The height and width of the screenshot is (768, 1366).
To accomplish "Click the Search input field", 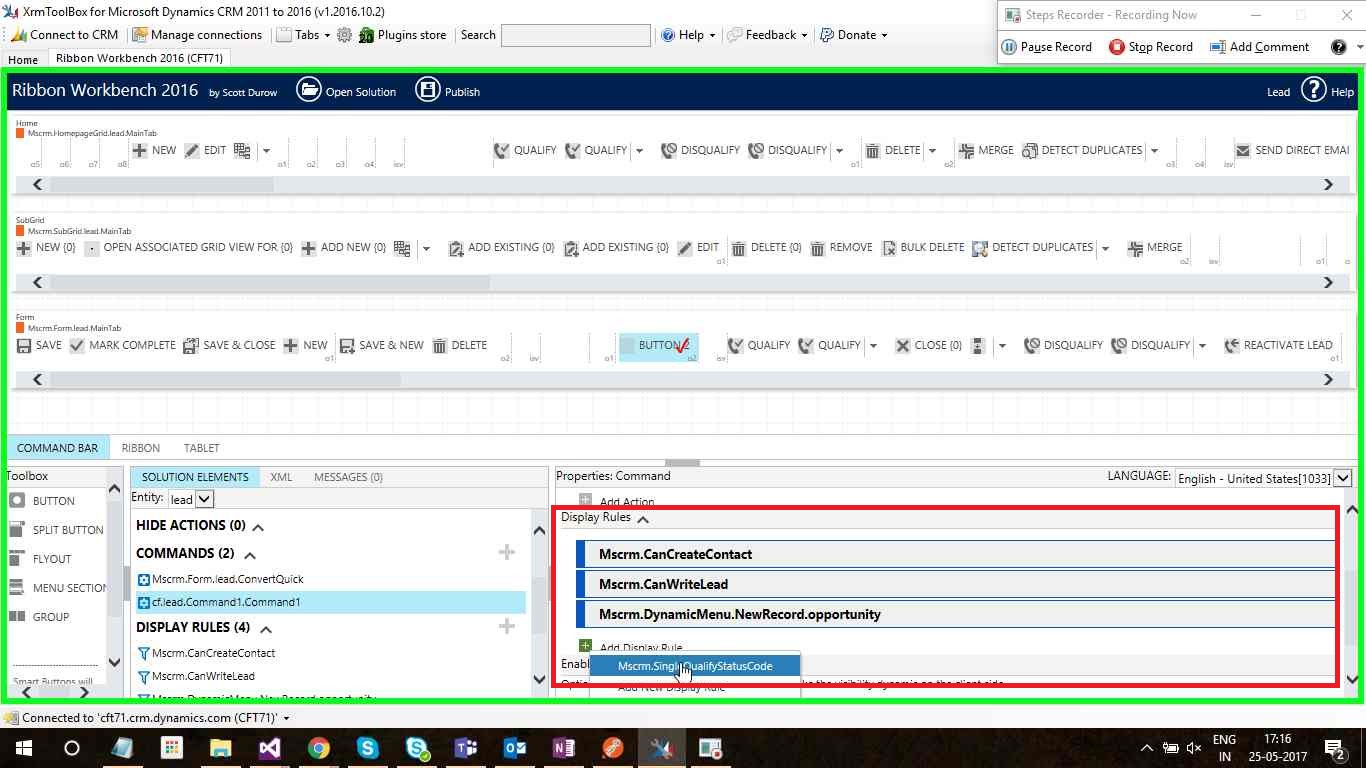I will (575, 35).
